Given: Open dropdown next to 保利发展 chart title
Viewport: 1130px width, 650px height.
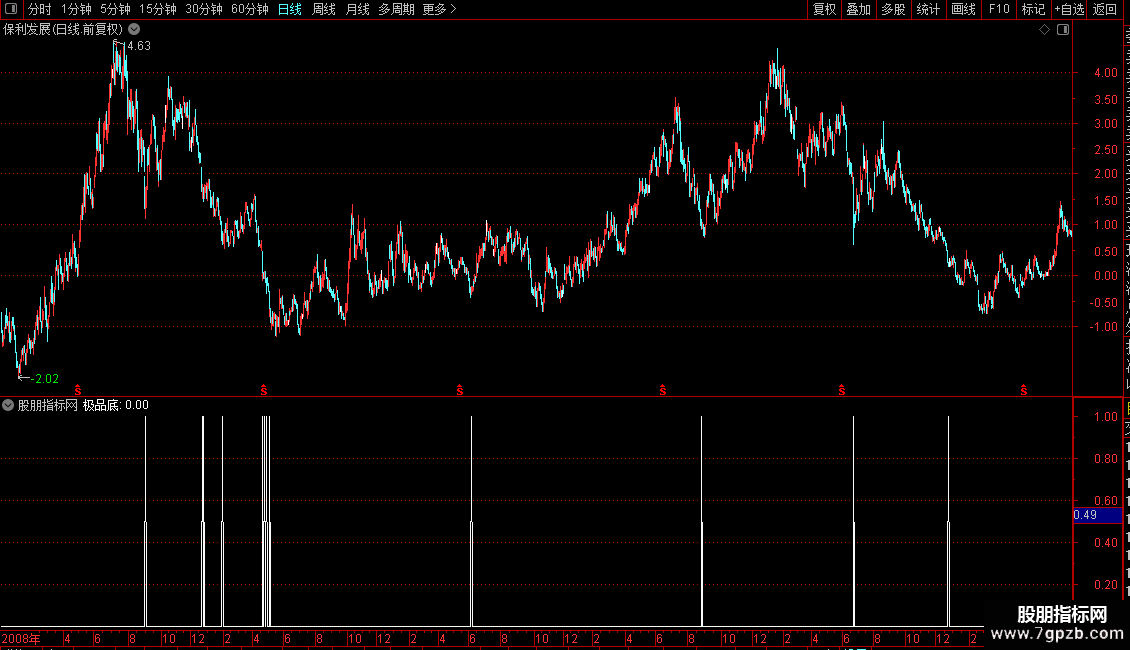Looking at the screenshot, I should 134,30.
